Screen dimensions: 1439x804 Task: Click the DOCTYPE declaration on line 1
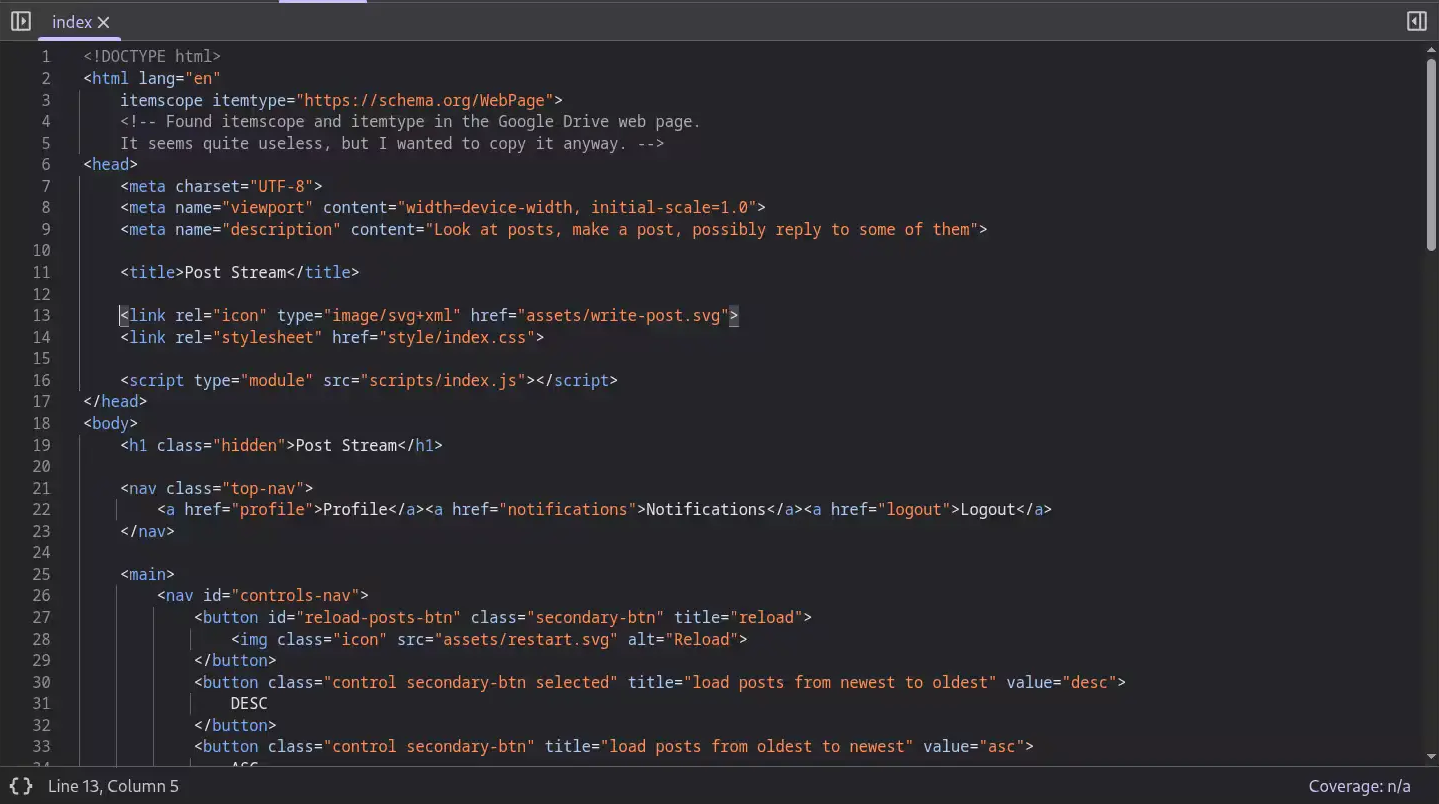click(150, 56)
